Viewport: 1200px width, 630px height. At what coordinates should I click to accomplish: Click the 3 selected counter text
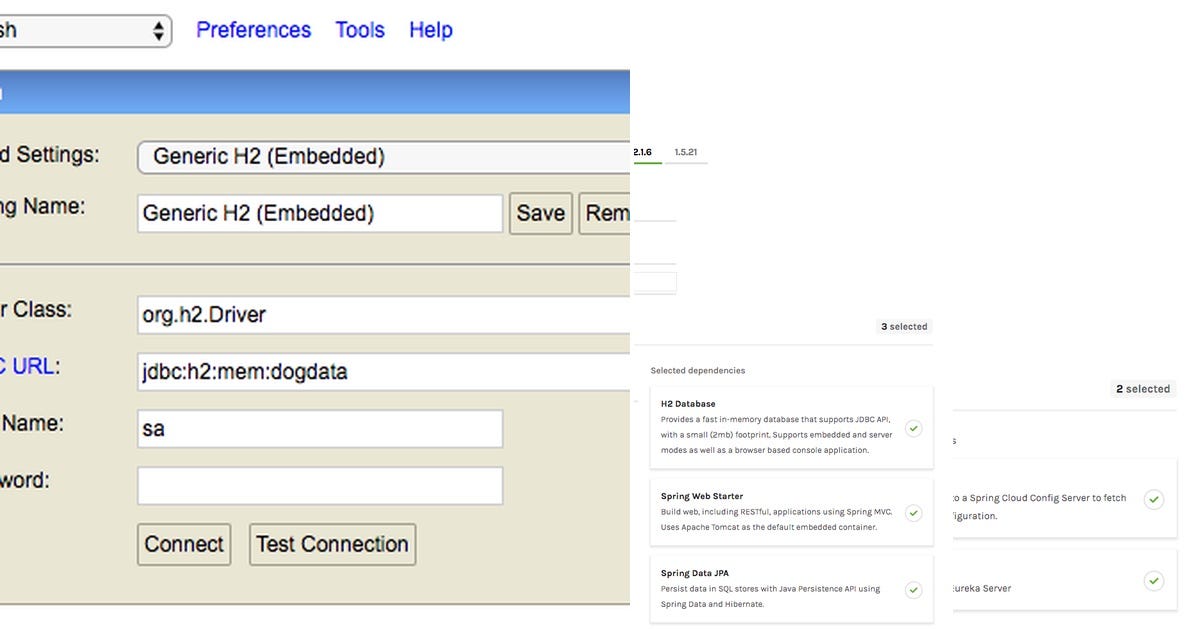click(x=904, y=327)
